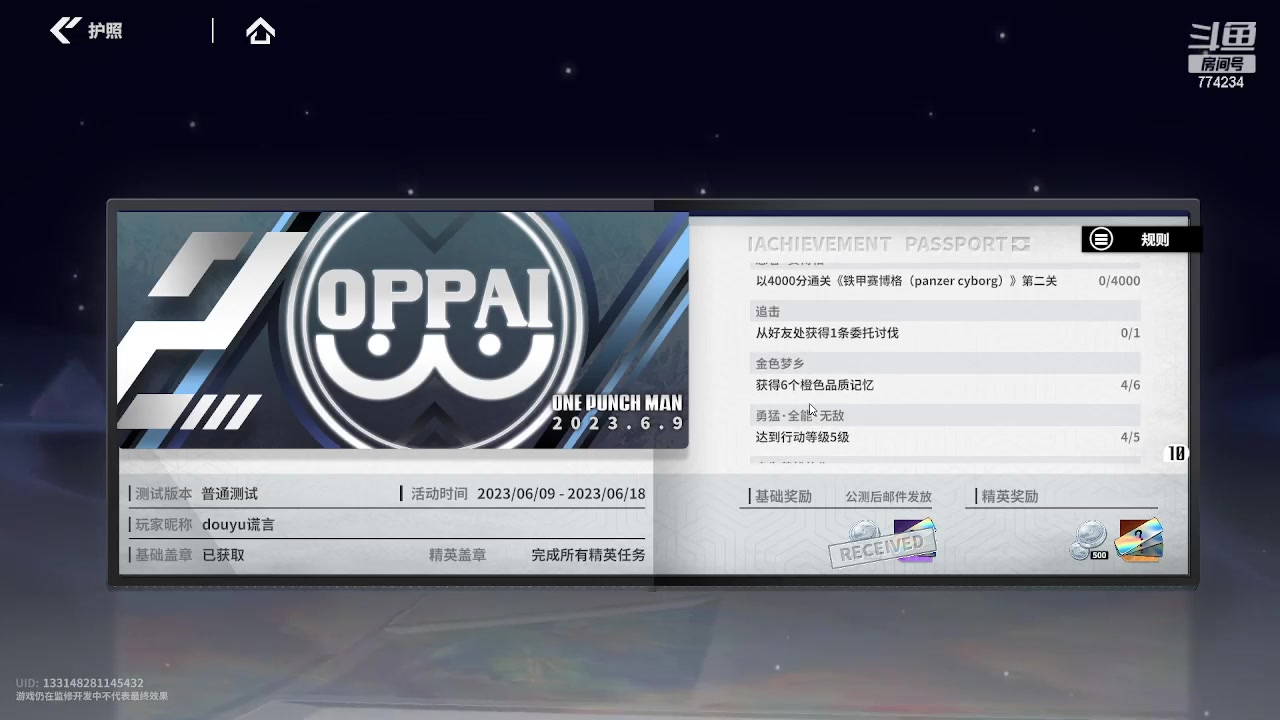Click the 4/5 progress value
This screenshot has height=720, width=1280.
[x=1130, y=437]
